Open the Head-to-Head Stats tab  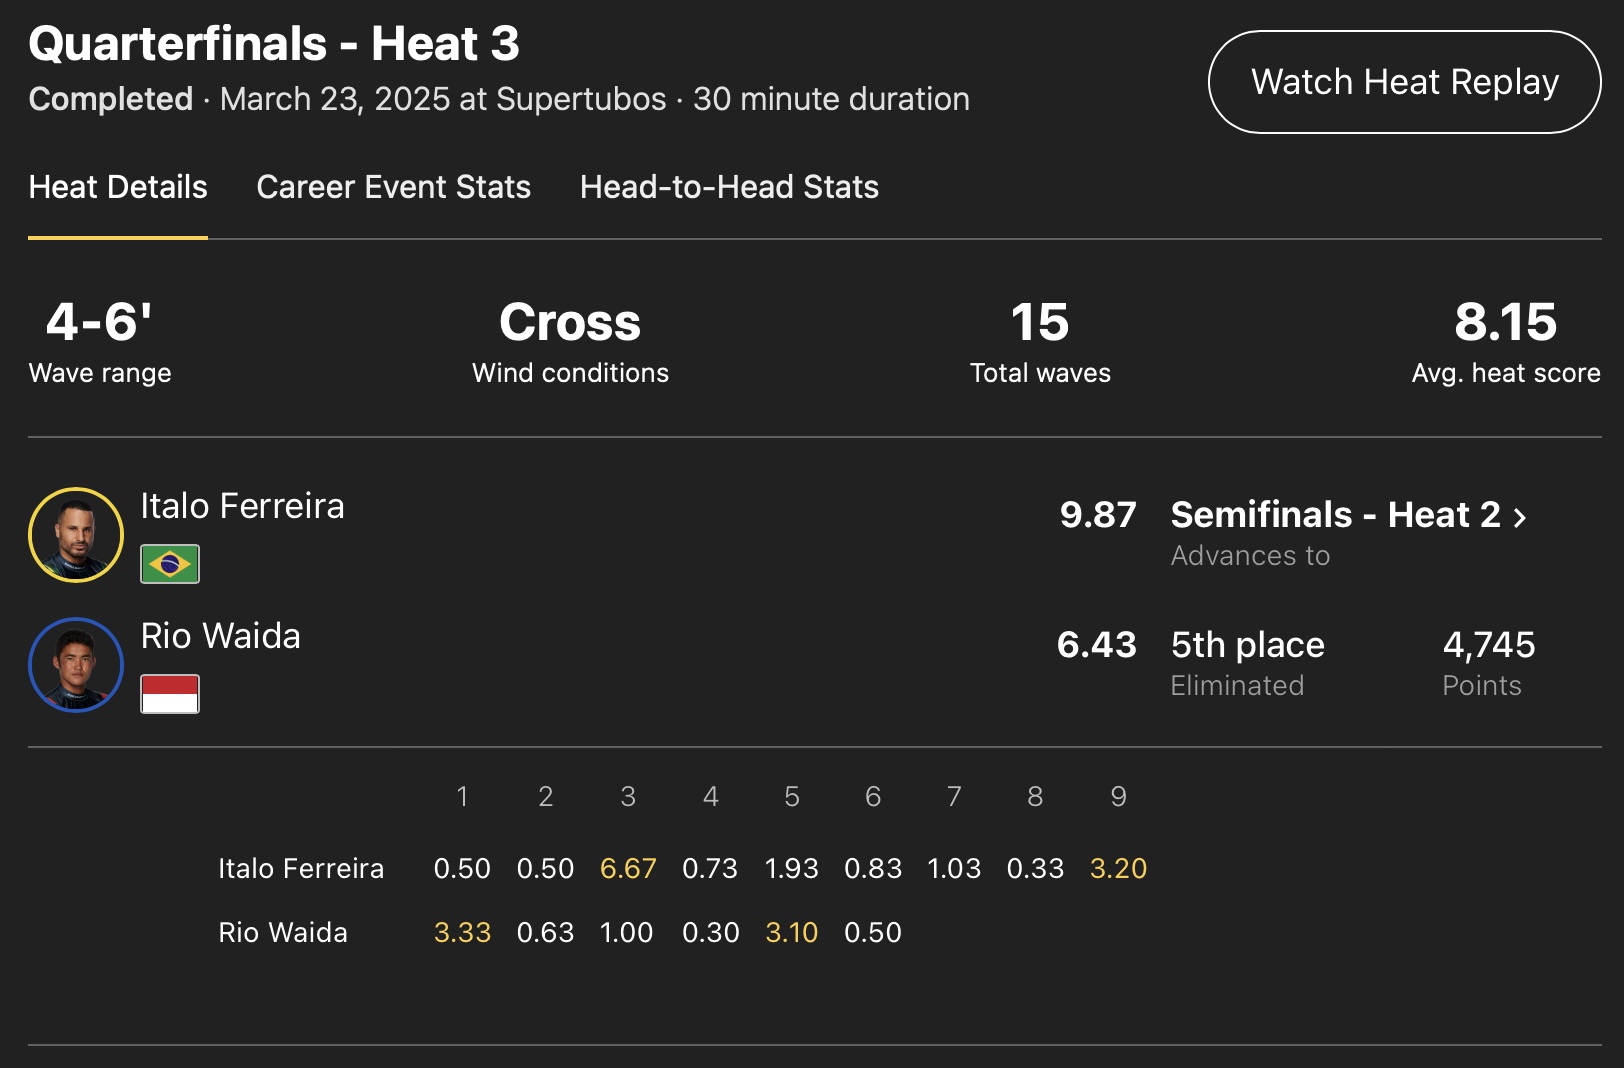(729, 187)
